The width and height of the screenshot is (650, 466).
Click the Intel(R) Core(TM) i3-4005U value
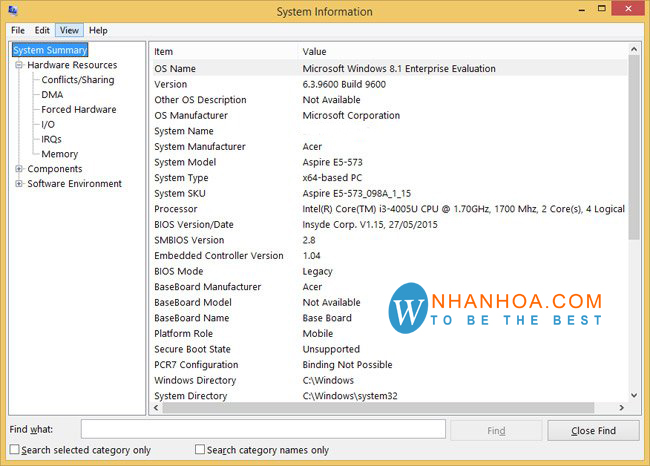[463, 209]
